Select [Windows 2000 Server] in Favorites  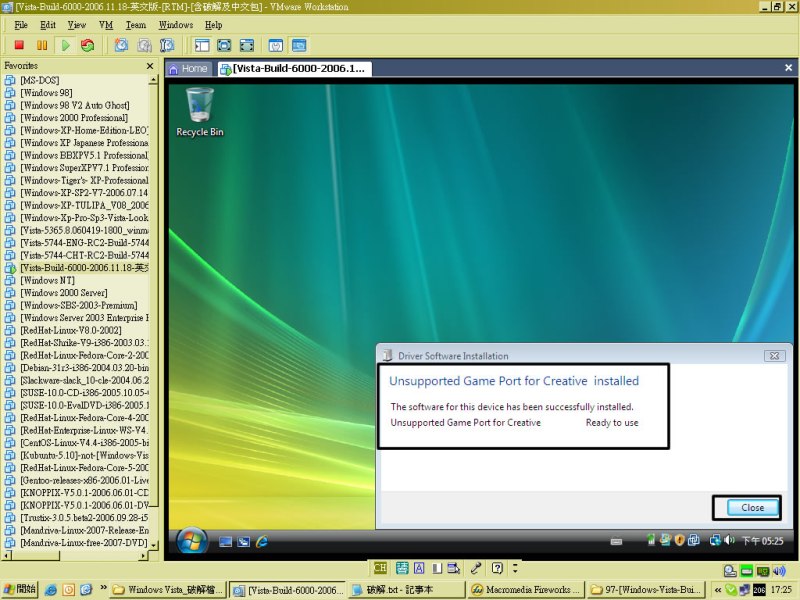point(64,293)
